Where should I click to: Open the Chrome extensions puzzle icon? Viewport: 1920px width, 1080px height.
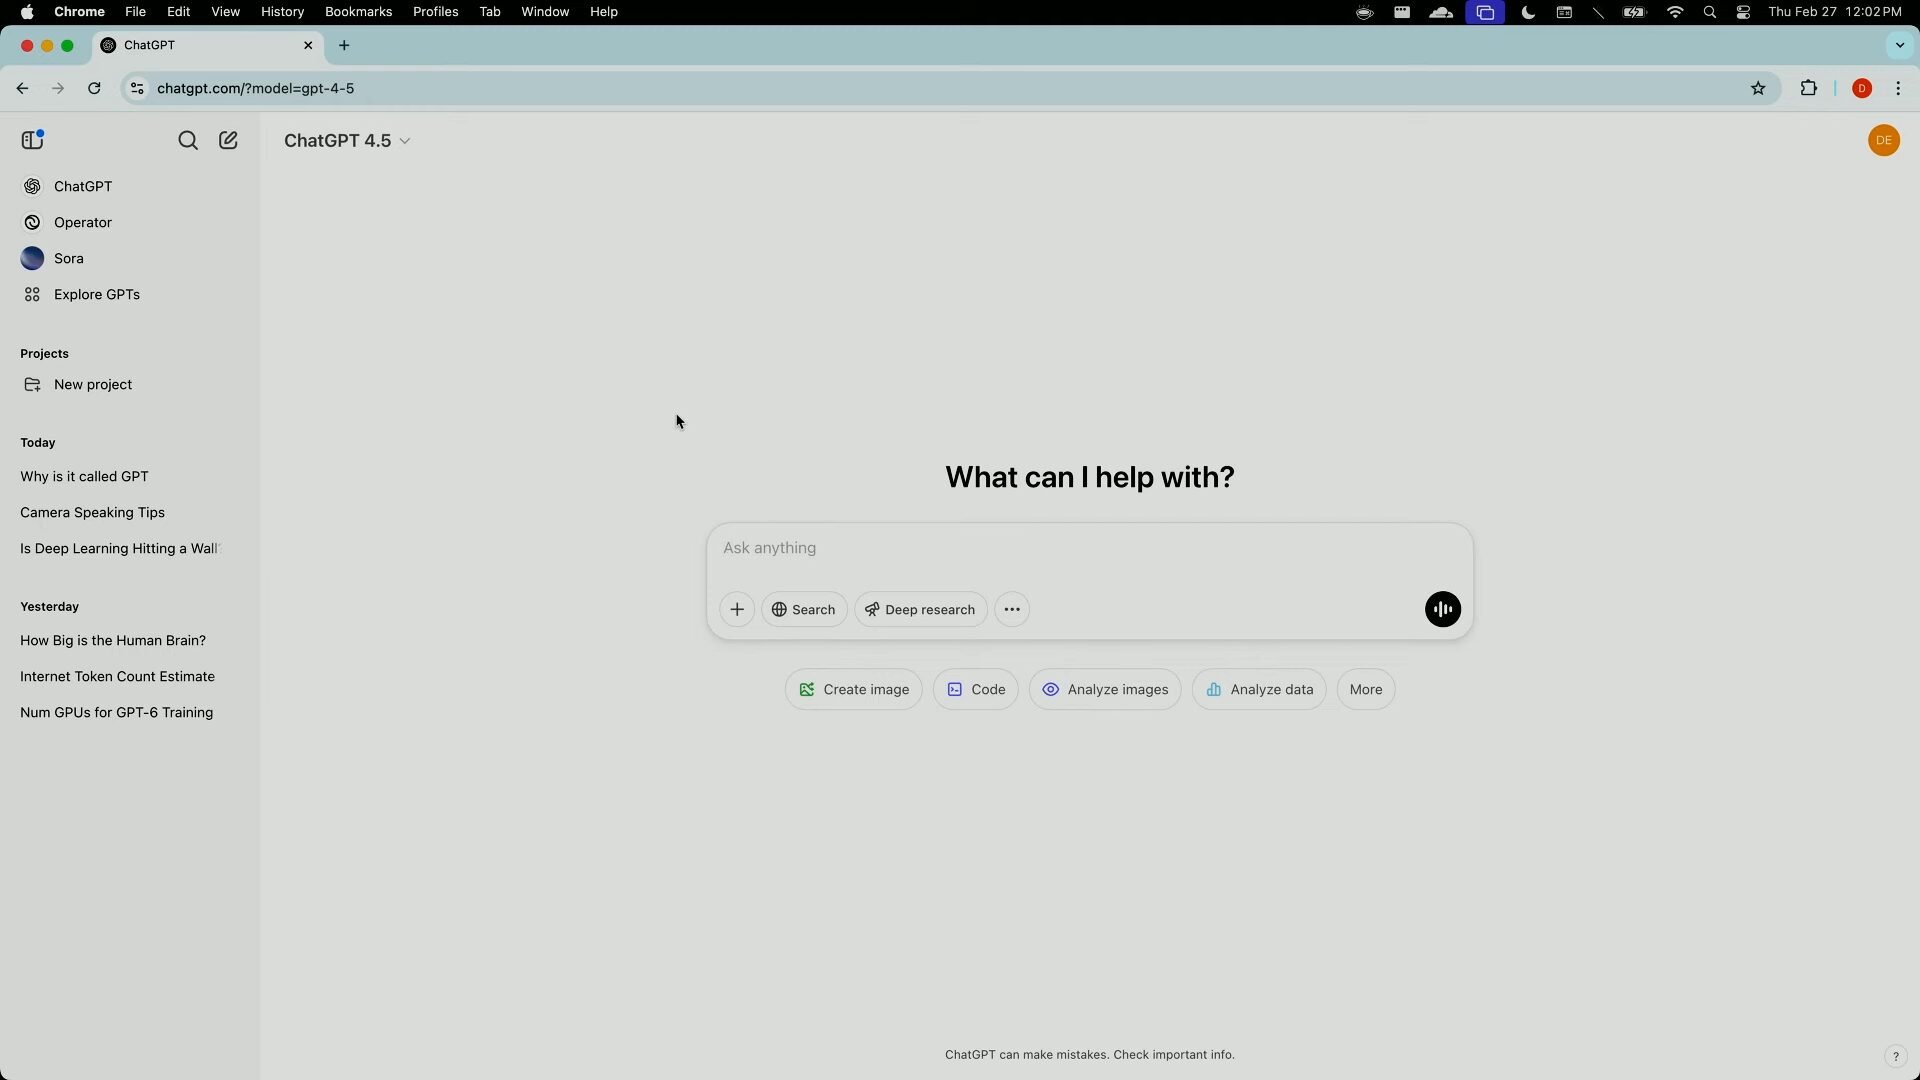click(x=1808, y=88)
